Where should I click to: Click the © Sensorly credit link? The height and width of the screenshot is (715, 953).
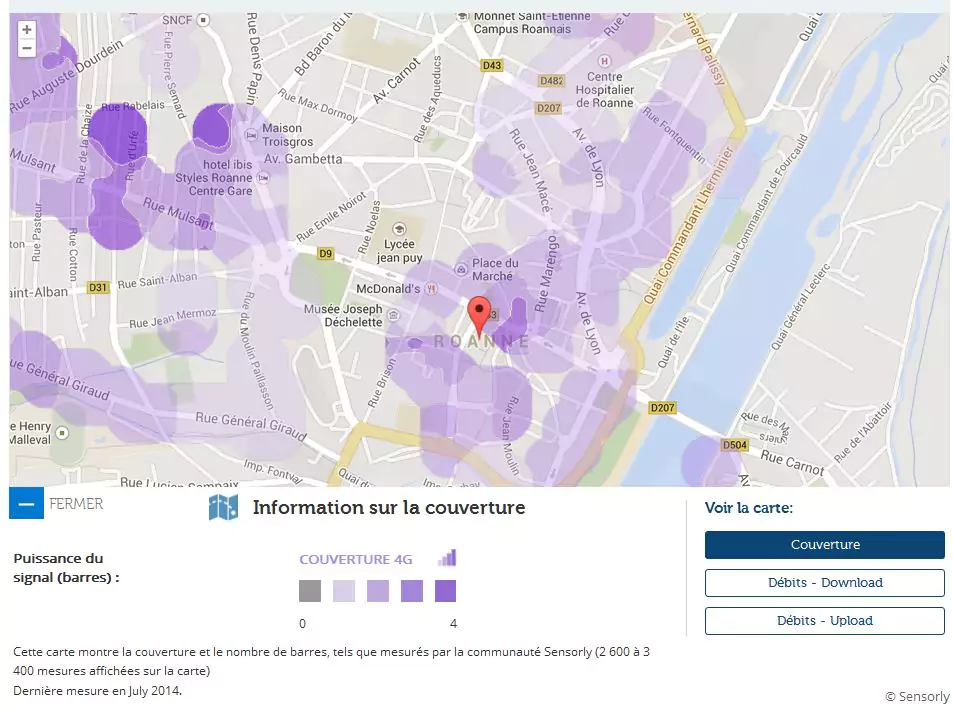coord(916,696)
